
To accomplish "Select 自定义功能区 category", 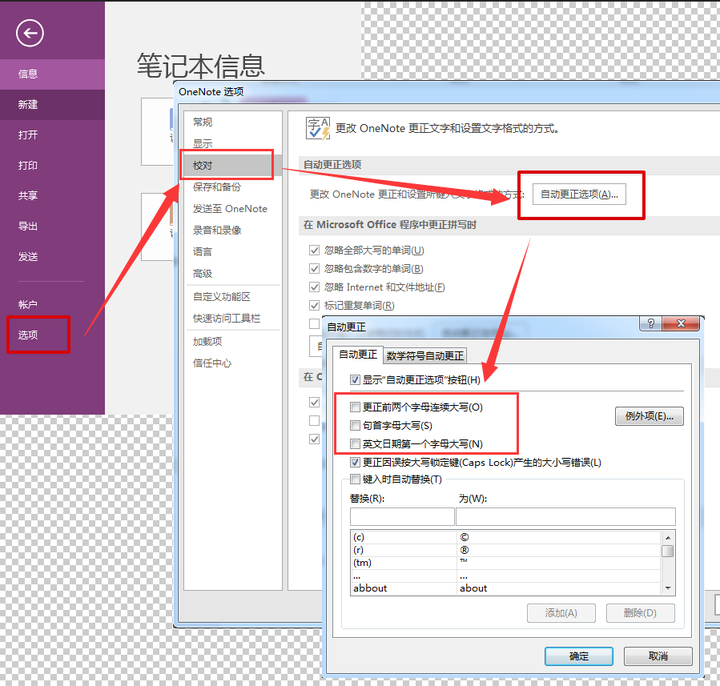I will pos(233,297).
